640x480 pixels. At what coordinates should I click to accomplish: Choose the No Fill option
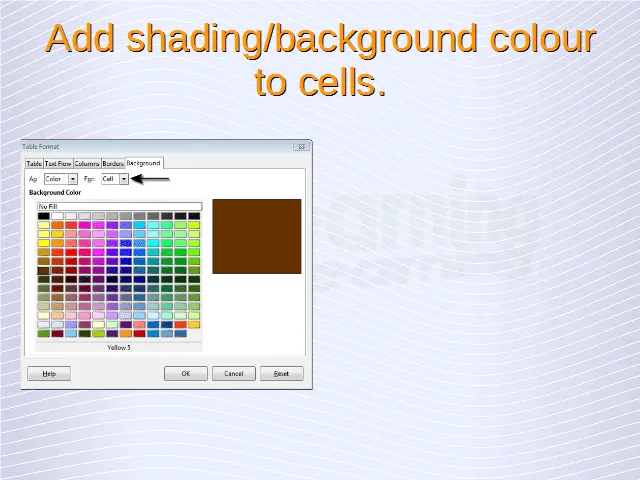[x=119, y=206]
